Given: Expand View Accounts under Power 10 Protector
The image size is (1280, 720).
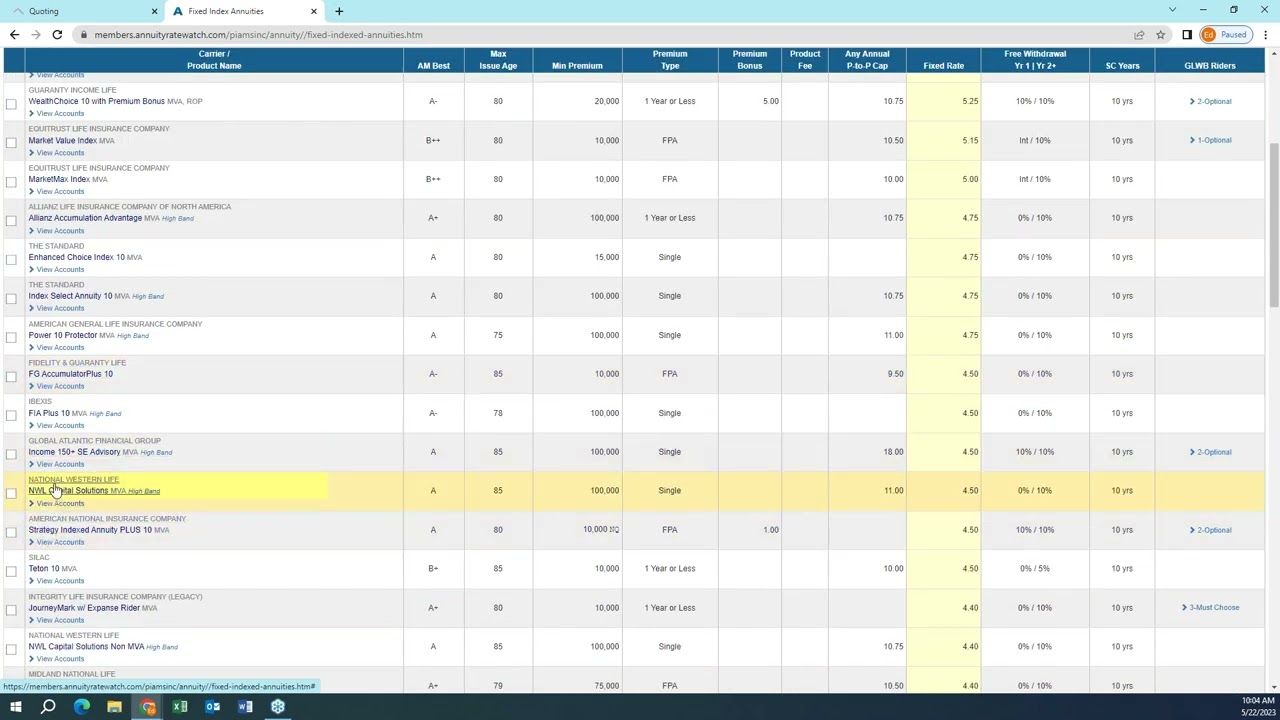Looking at the screenshot, I should click(x=57, y=347).
